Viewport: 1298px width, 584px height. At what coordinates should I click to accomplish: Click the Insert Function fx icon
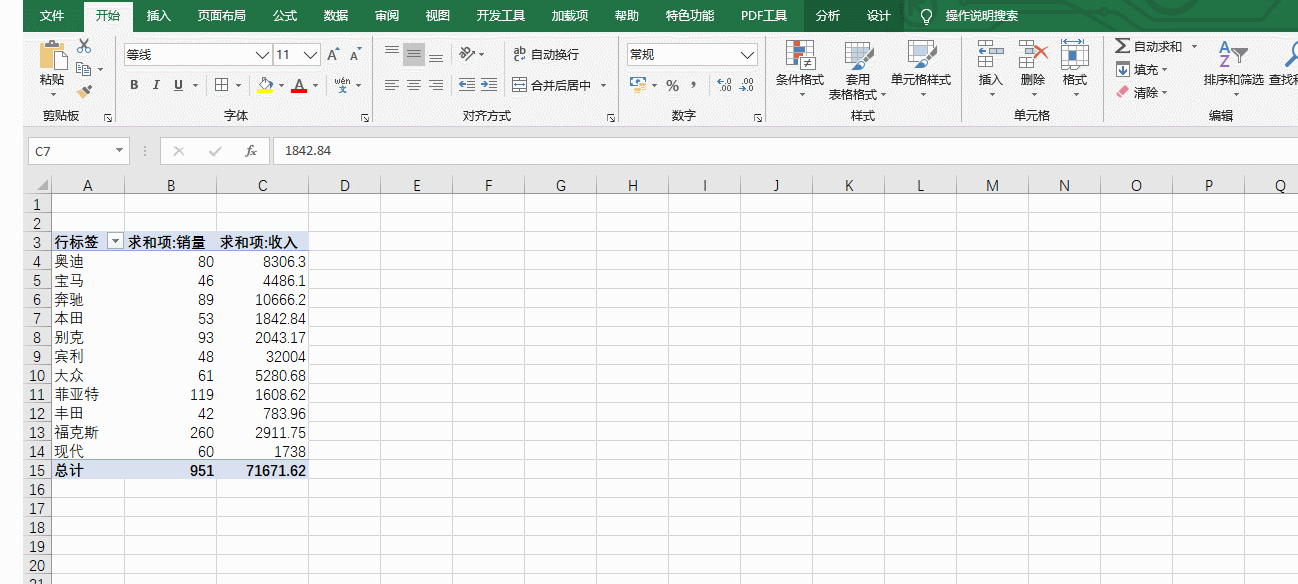click(x=251, y=151)
